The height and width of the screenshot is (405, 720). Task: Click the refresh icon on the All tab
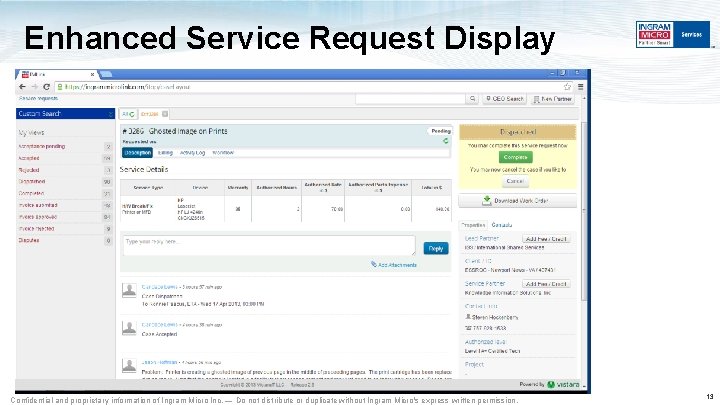[x=132, y=114]
